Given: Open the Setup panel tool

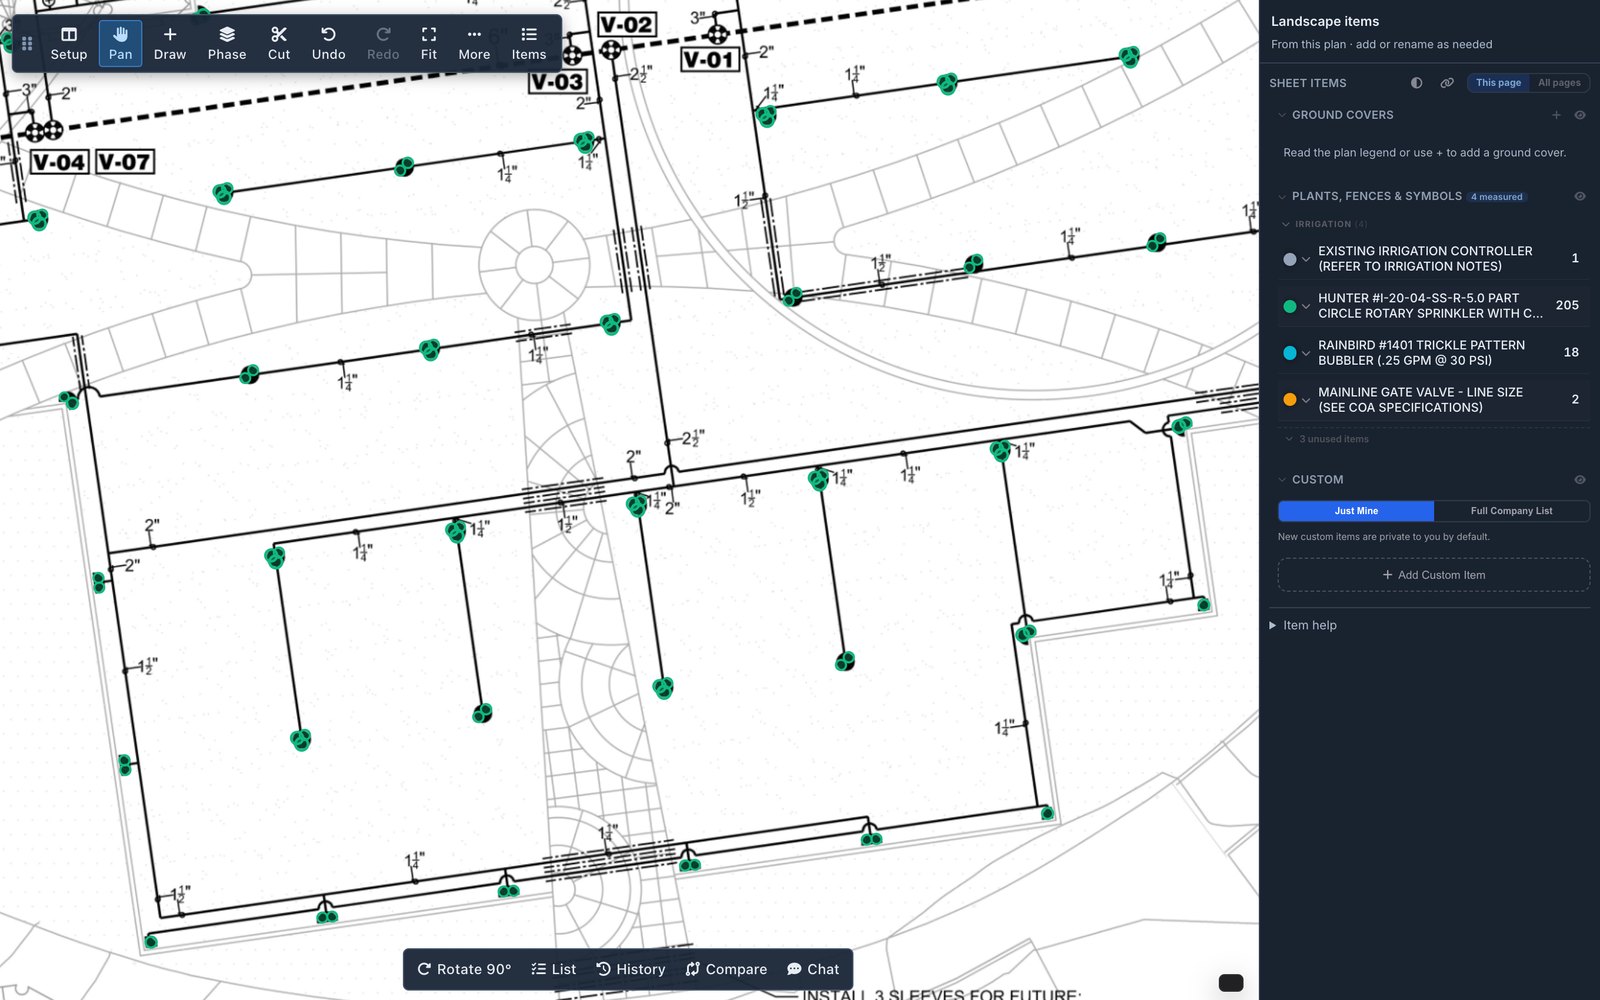Looking at the screenshot, I should (69, 44).
